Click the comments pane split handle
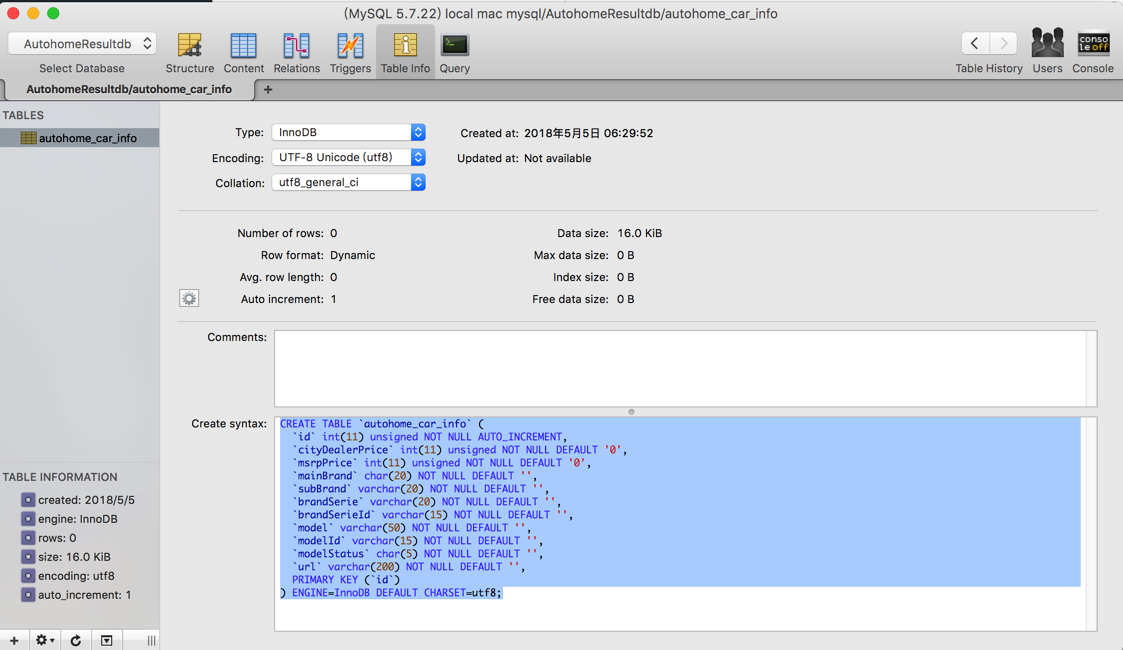1123x650 pixels. click(631, 412)
